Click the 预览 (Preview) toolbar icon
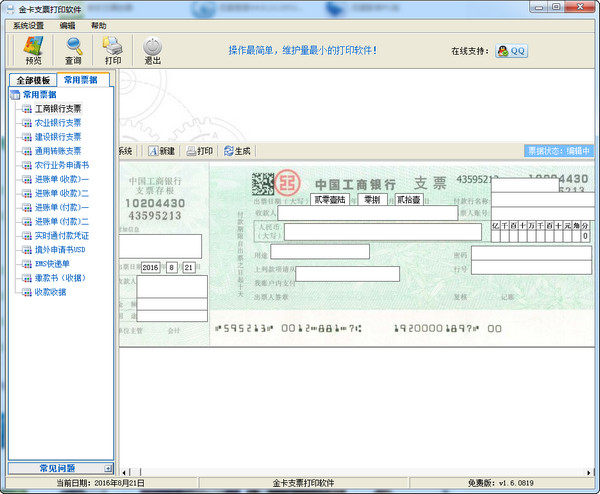600x494 pixels. click(33, 49)
